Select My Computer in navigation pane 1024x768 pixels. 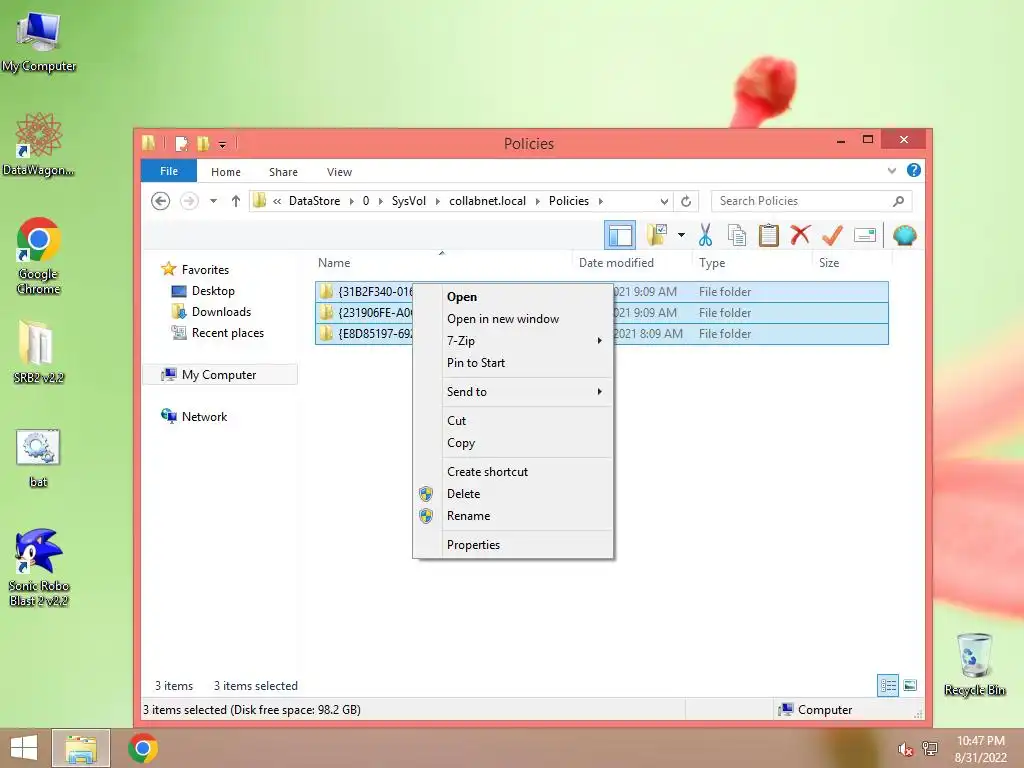[x=219, y=374]
